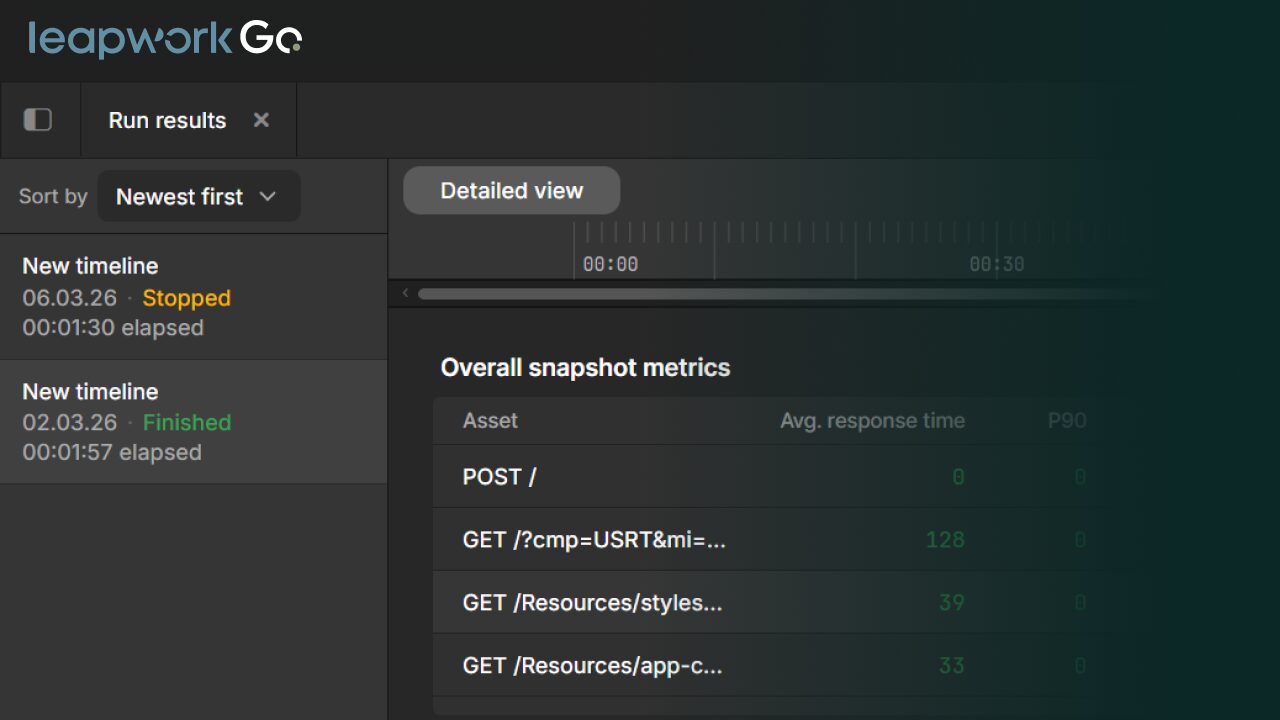Sort by the Asset column header
Image resolution: width=1280 pixels, height=720 pixels.
click(x=490, y=421)
